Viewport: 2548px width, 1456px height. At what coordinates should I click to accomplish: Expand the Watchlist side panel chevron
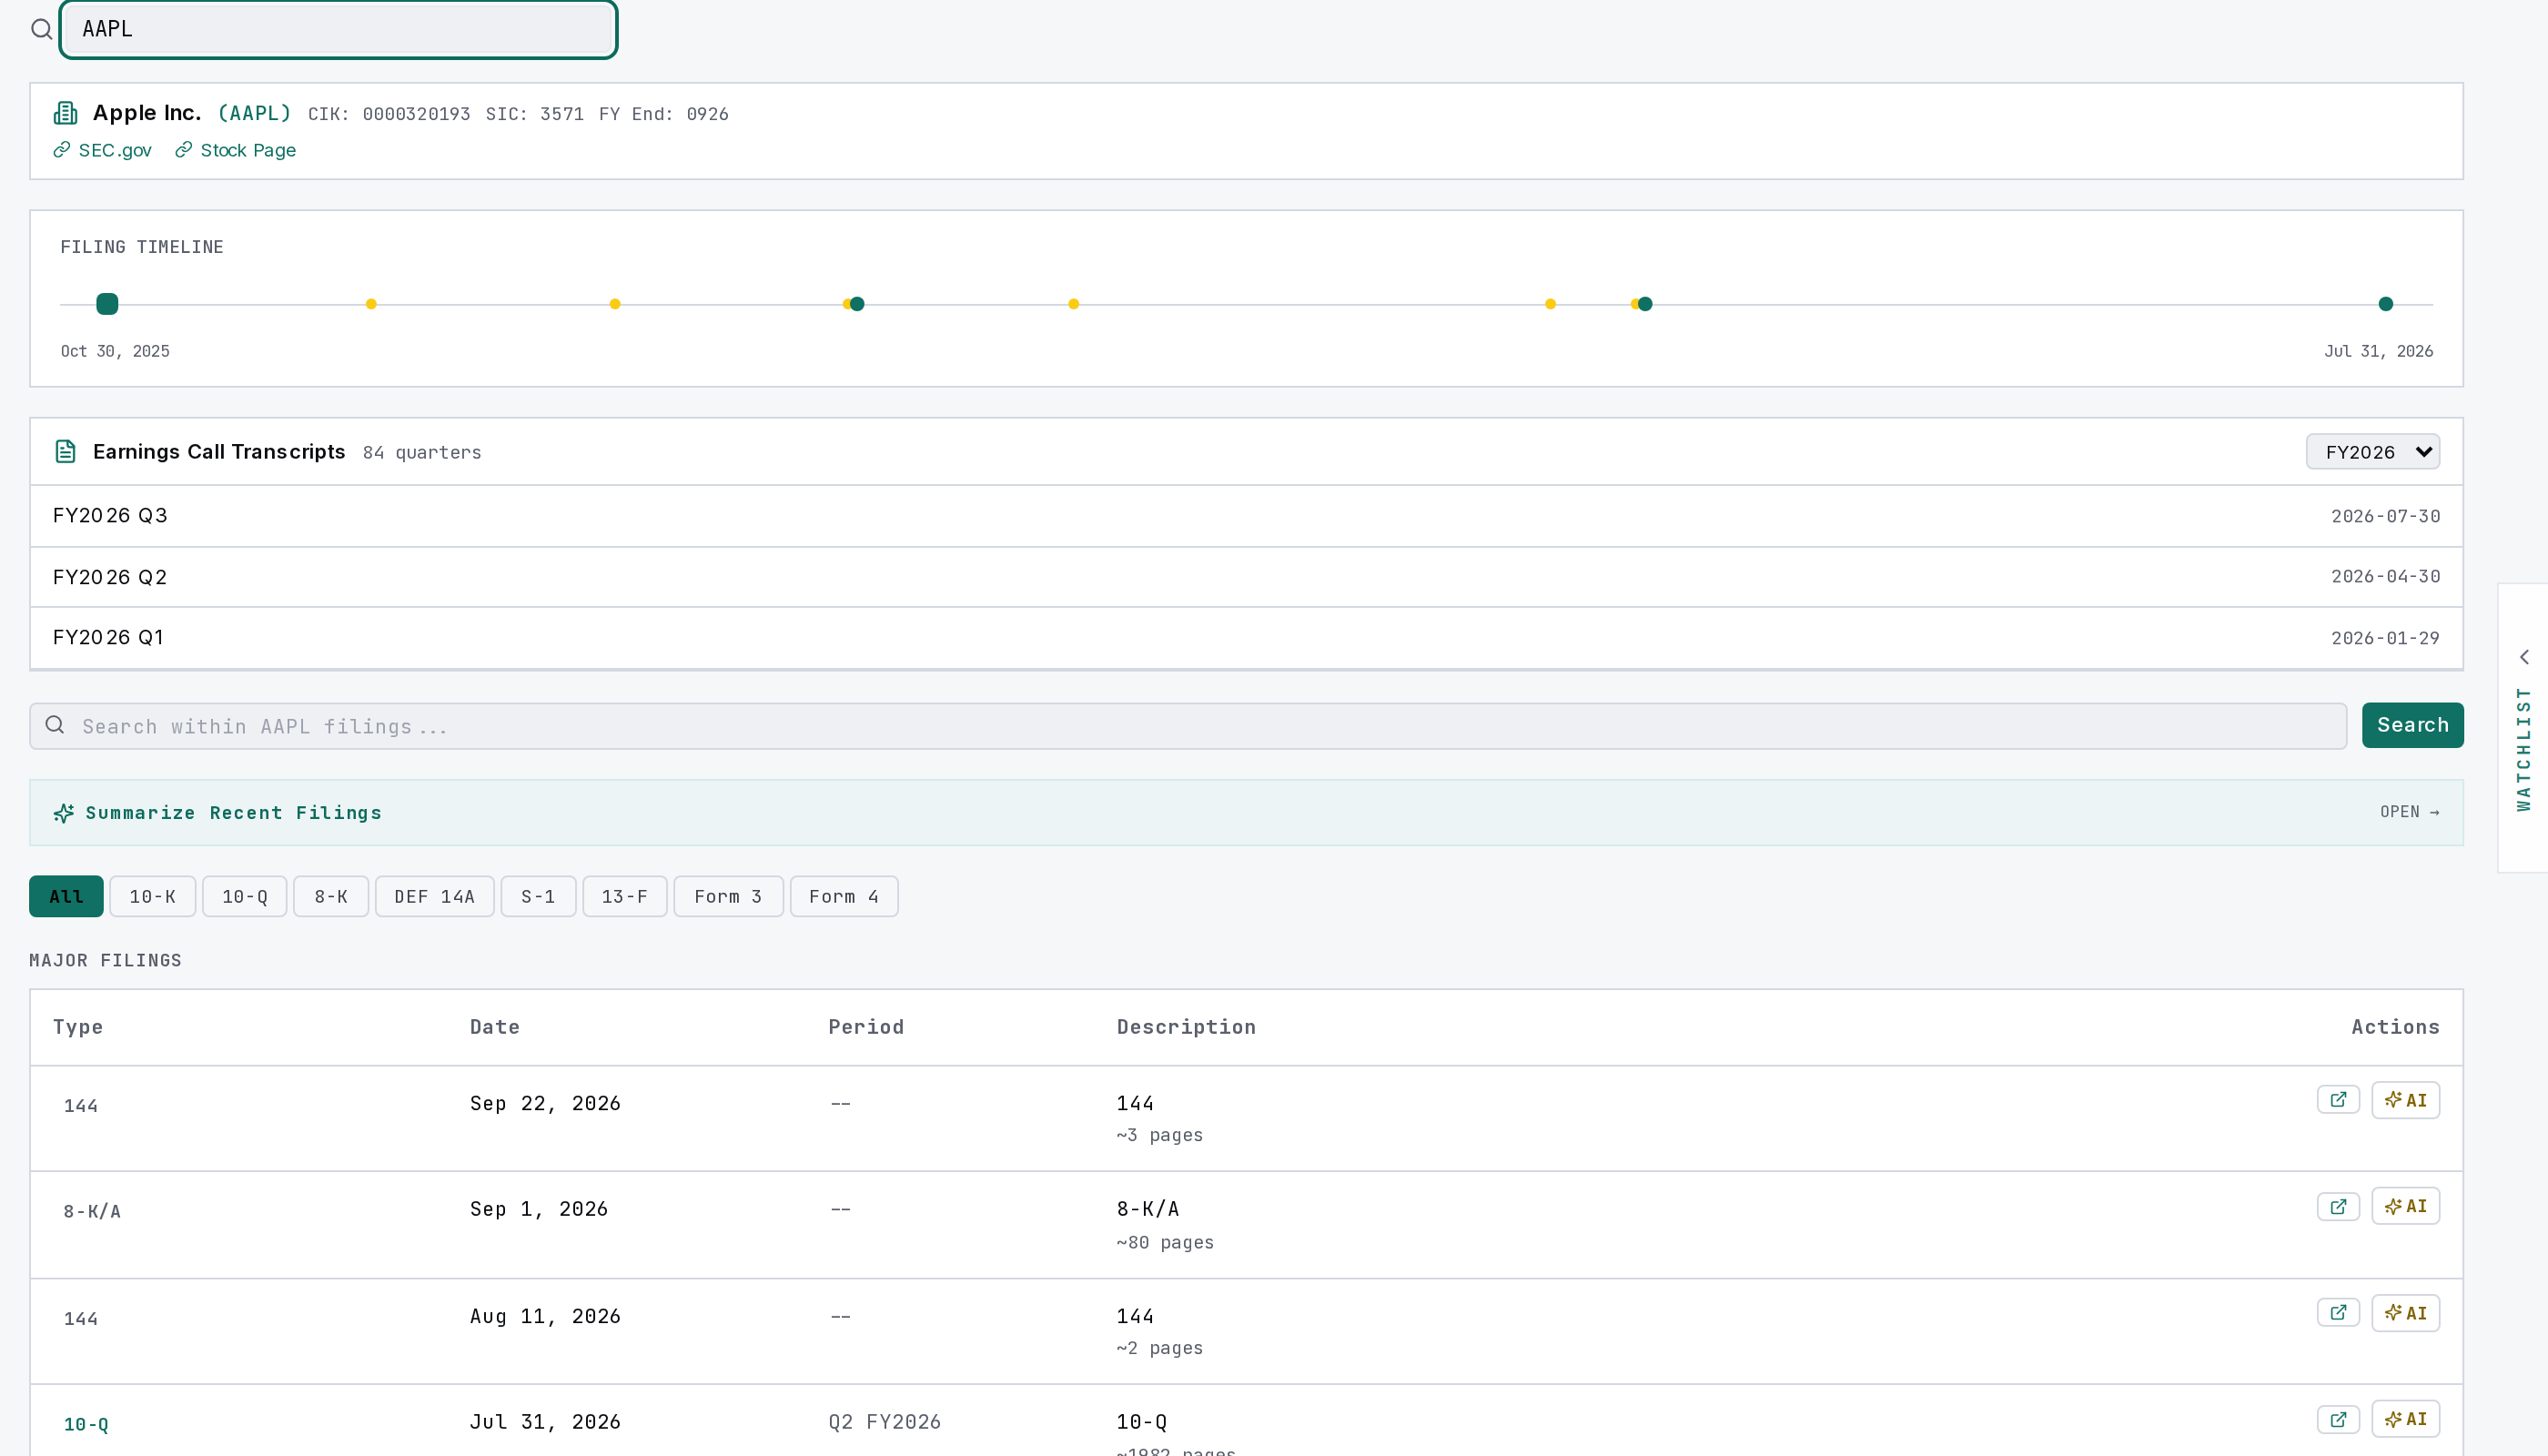[x=2524, y=657]
